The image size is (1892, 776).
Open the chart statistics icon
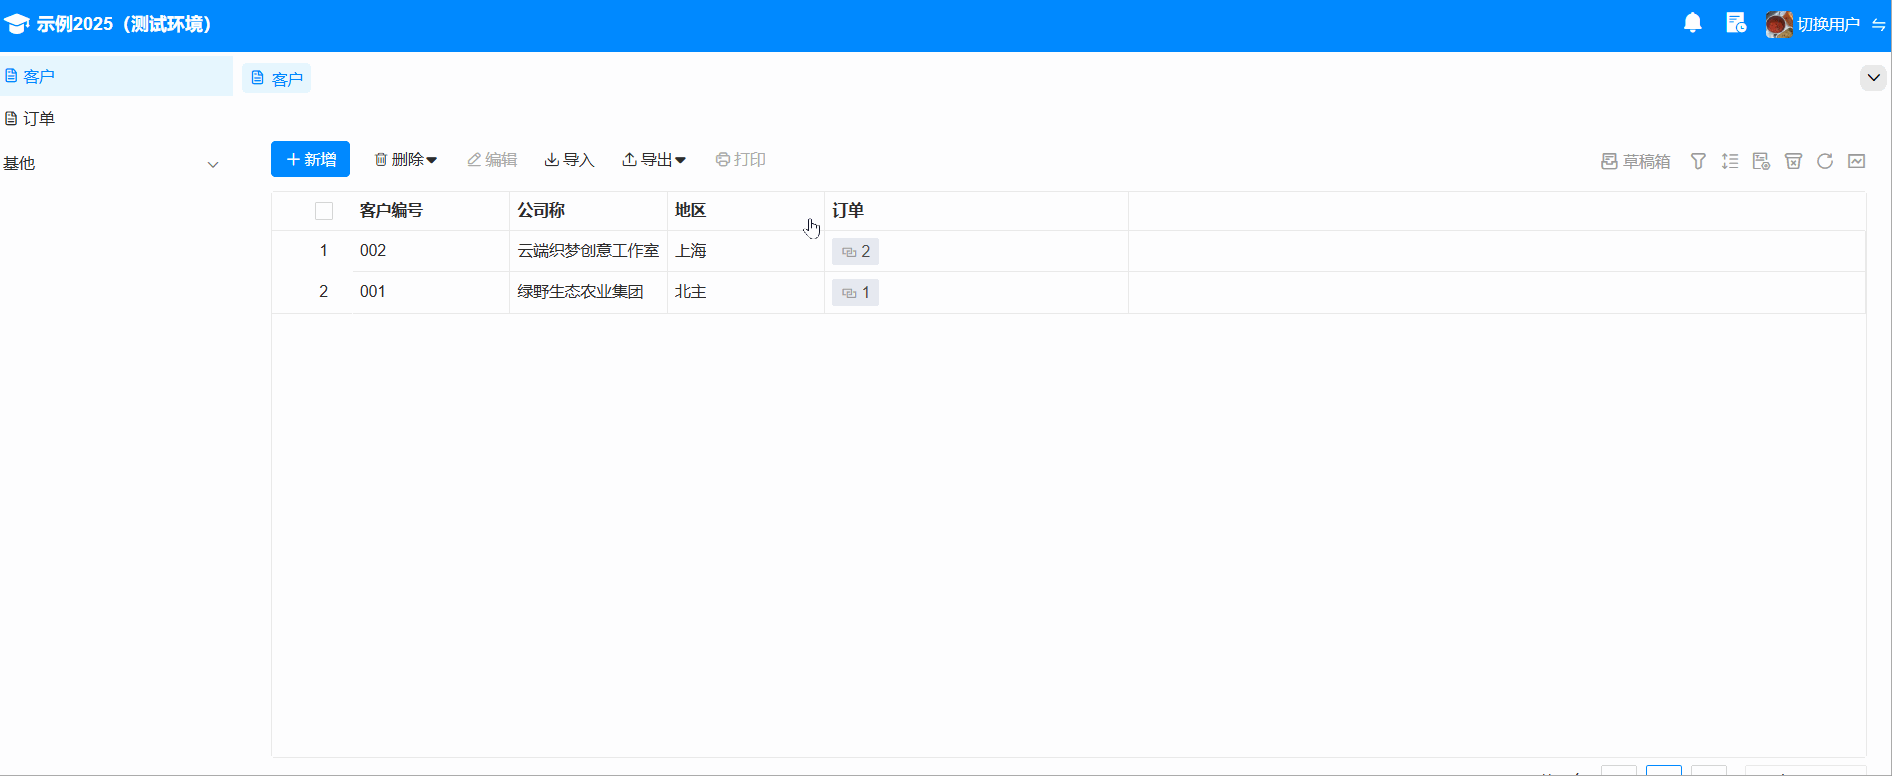click(x=1857, y=161)
